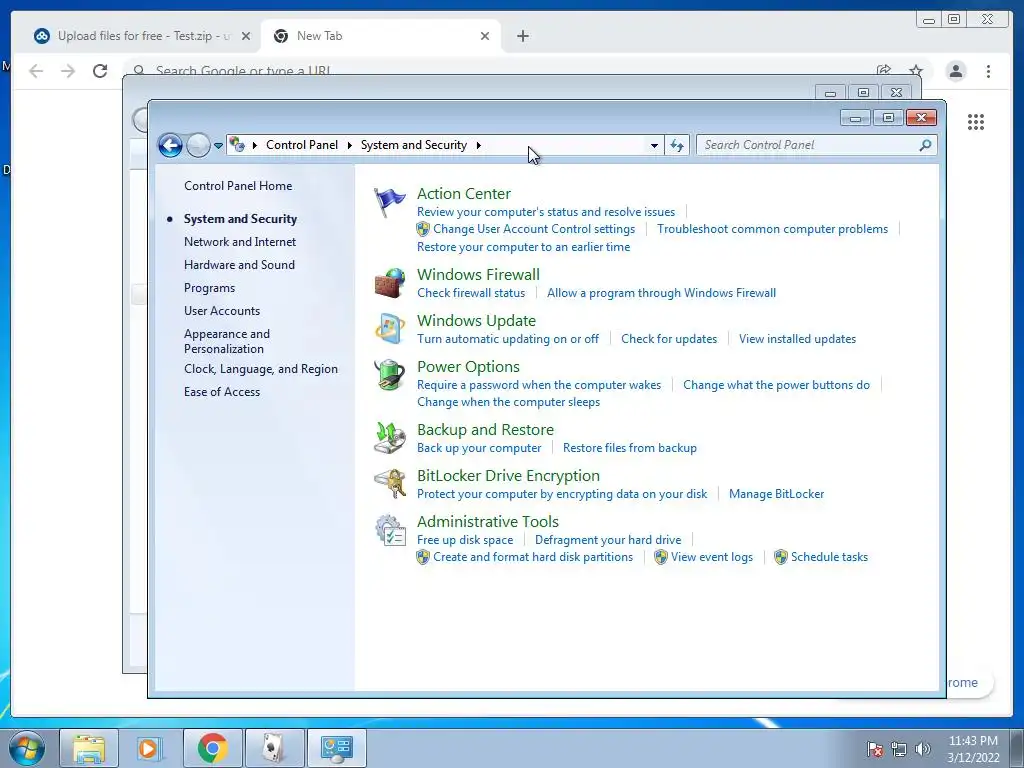The width and height of the screenshot is (1024, 768).
Task: Click Defragment your hard drive link
Action: [x=608, y=540]
